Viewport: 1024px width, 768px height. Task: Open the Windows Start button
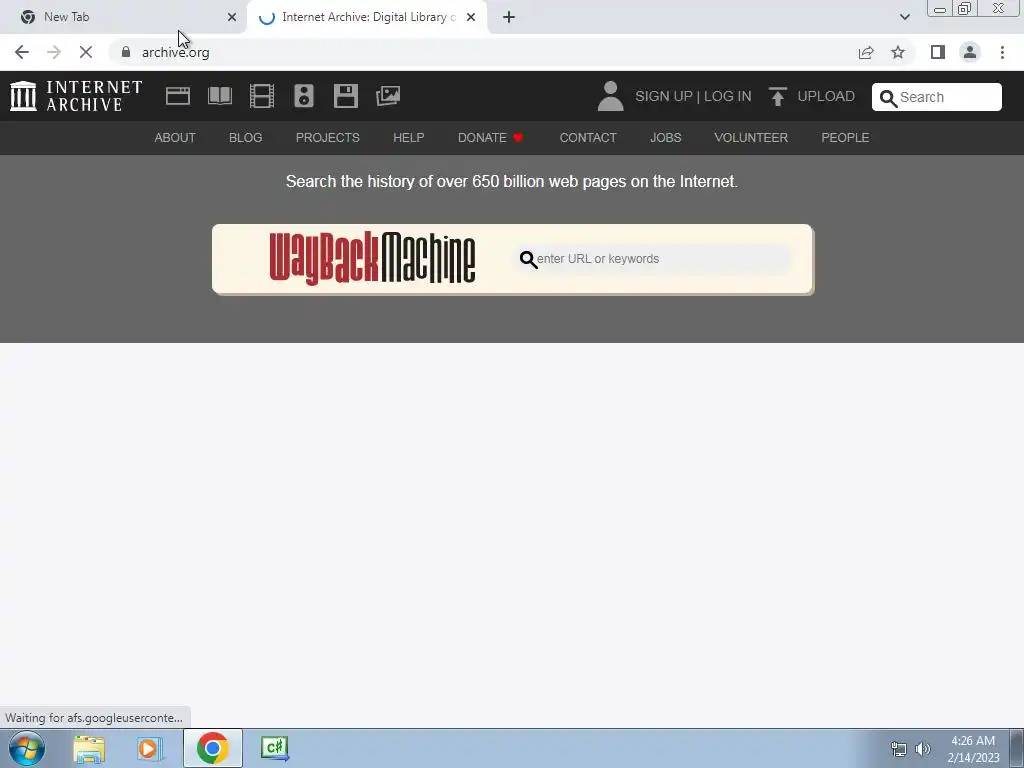[27, 748]
